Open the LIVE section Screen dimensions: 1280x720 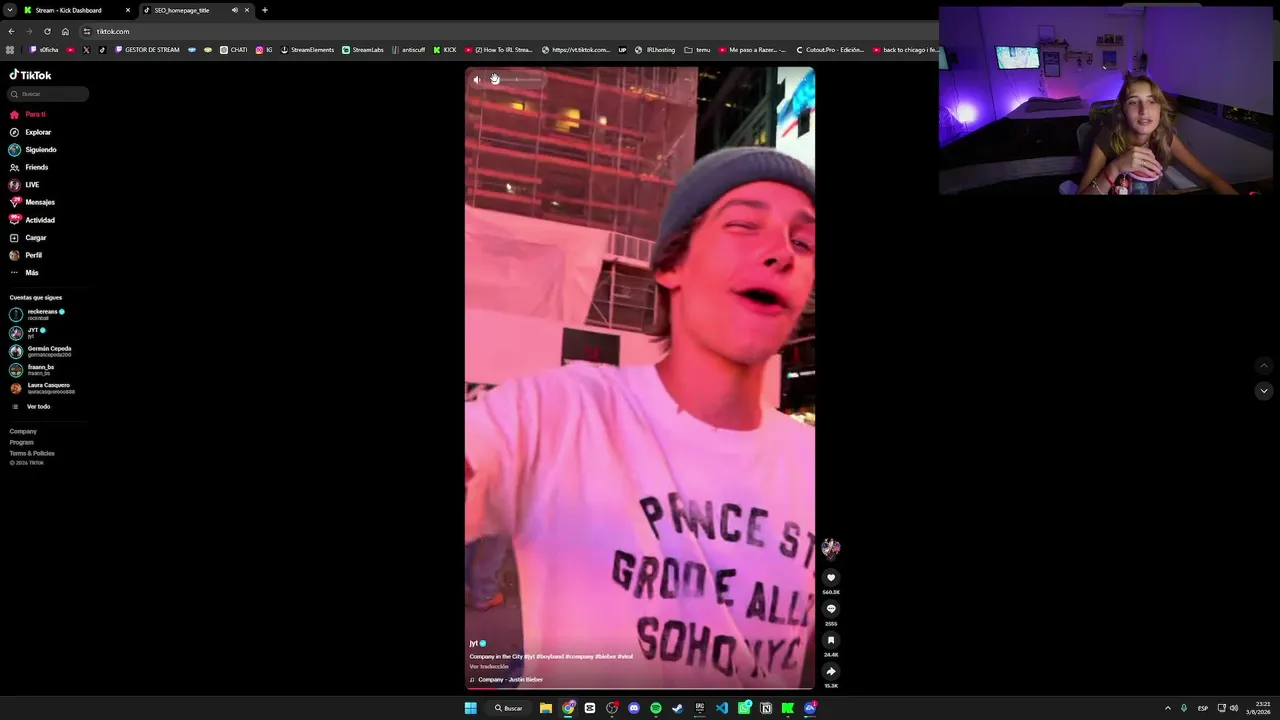coord(24,185)
